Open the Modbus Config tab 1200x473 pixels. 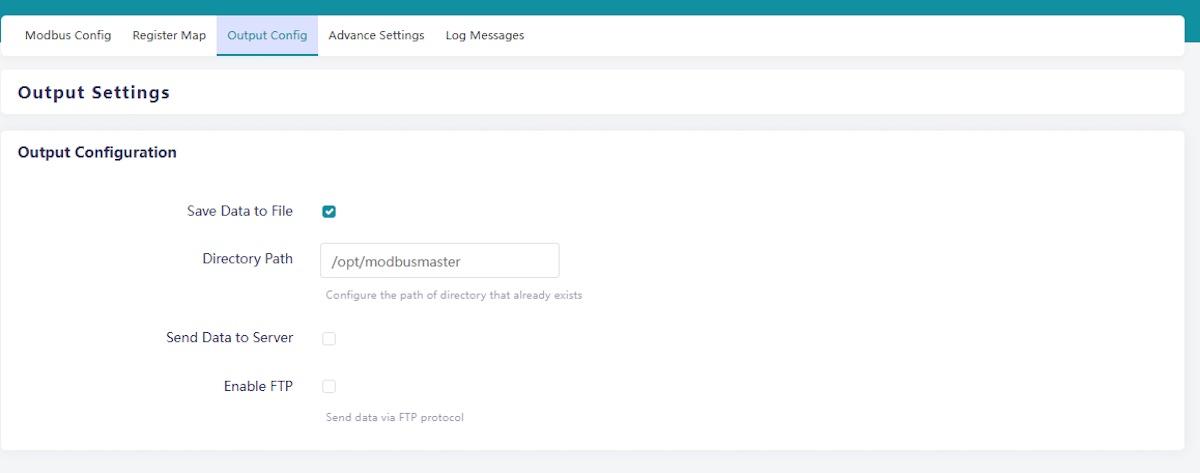(x=68, y=35)
